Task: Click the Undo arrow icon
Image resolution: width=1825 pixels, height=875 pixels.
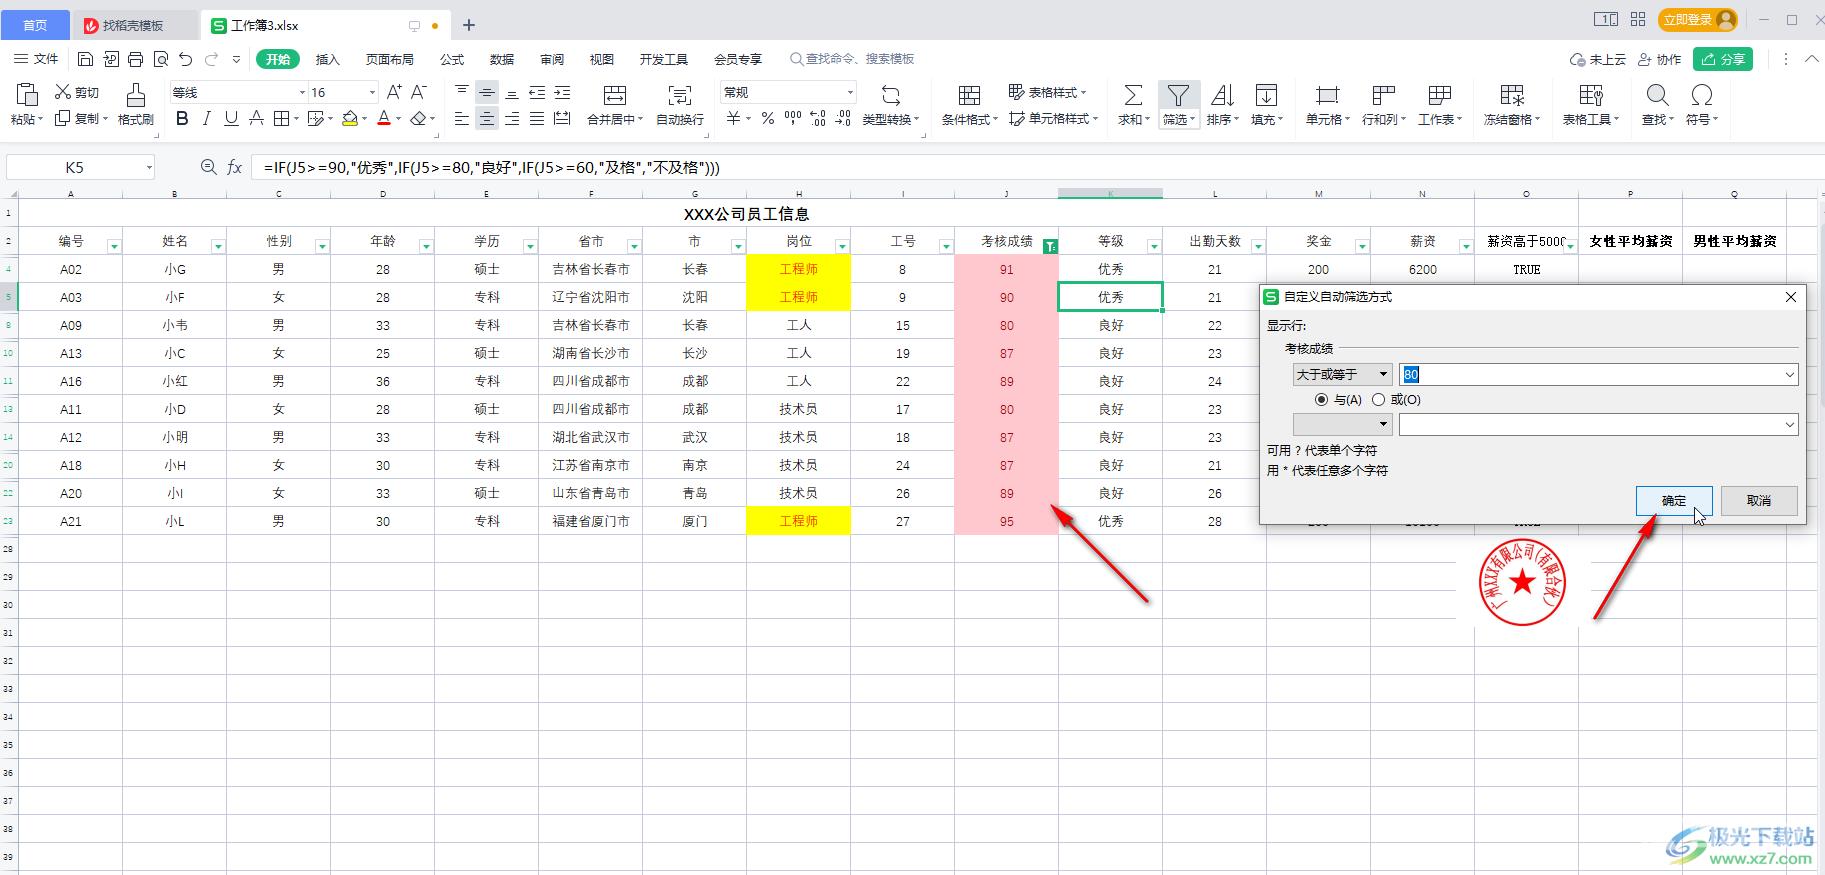Action: (186, 59)
